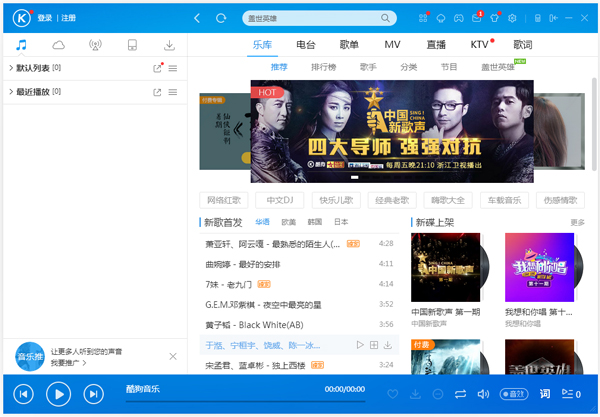Play the highlighted 于湉 song row

coord(360,345)
